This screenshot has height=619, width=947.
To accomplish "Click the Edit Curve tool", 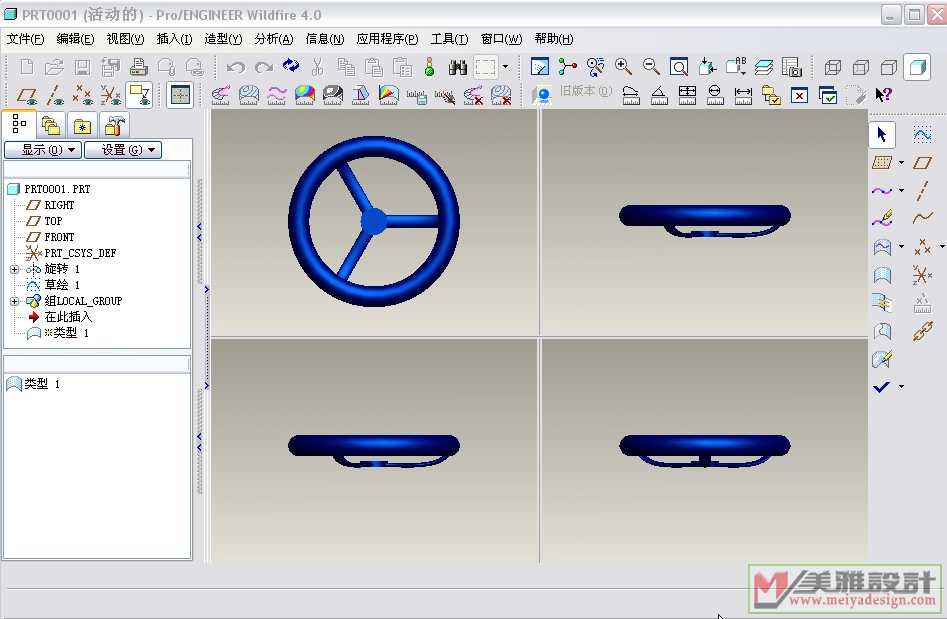I will 882,218.
